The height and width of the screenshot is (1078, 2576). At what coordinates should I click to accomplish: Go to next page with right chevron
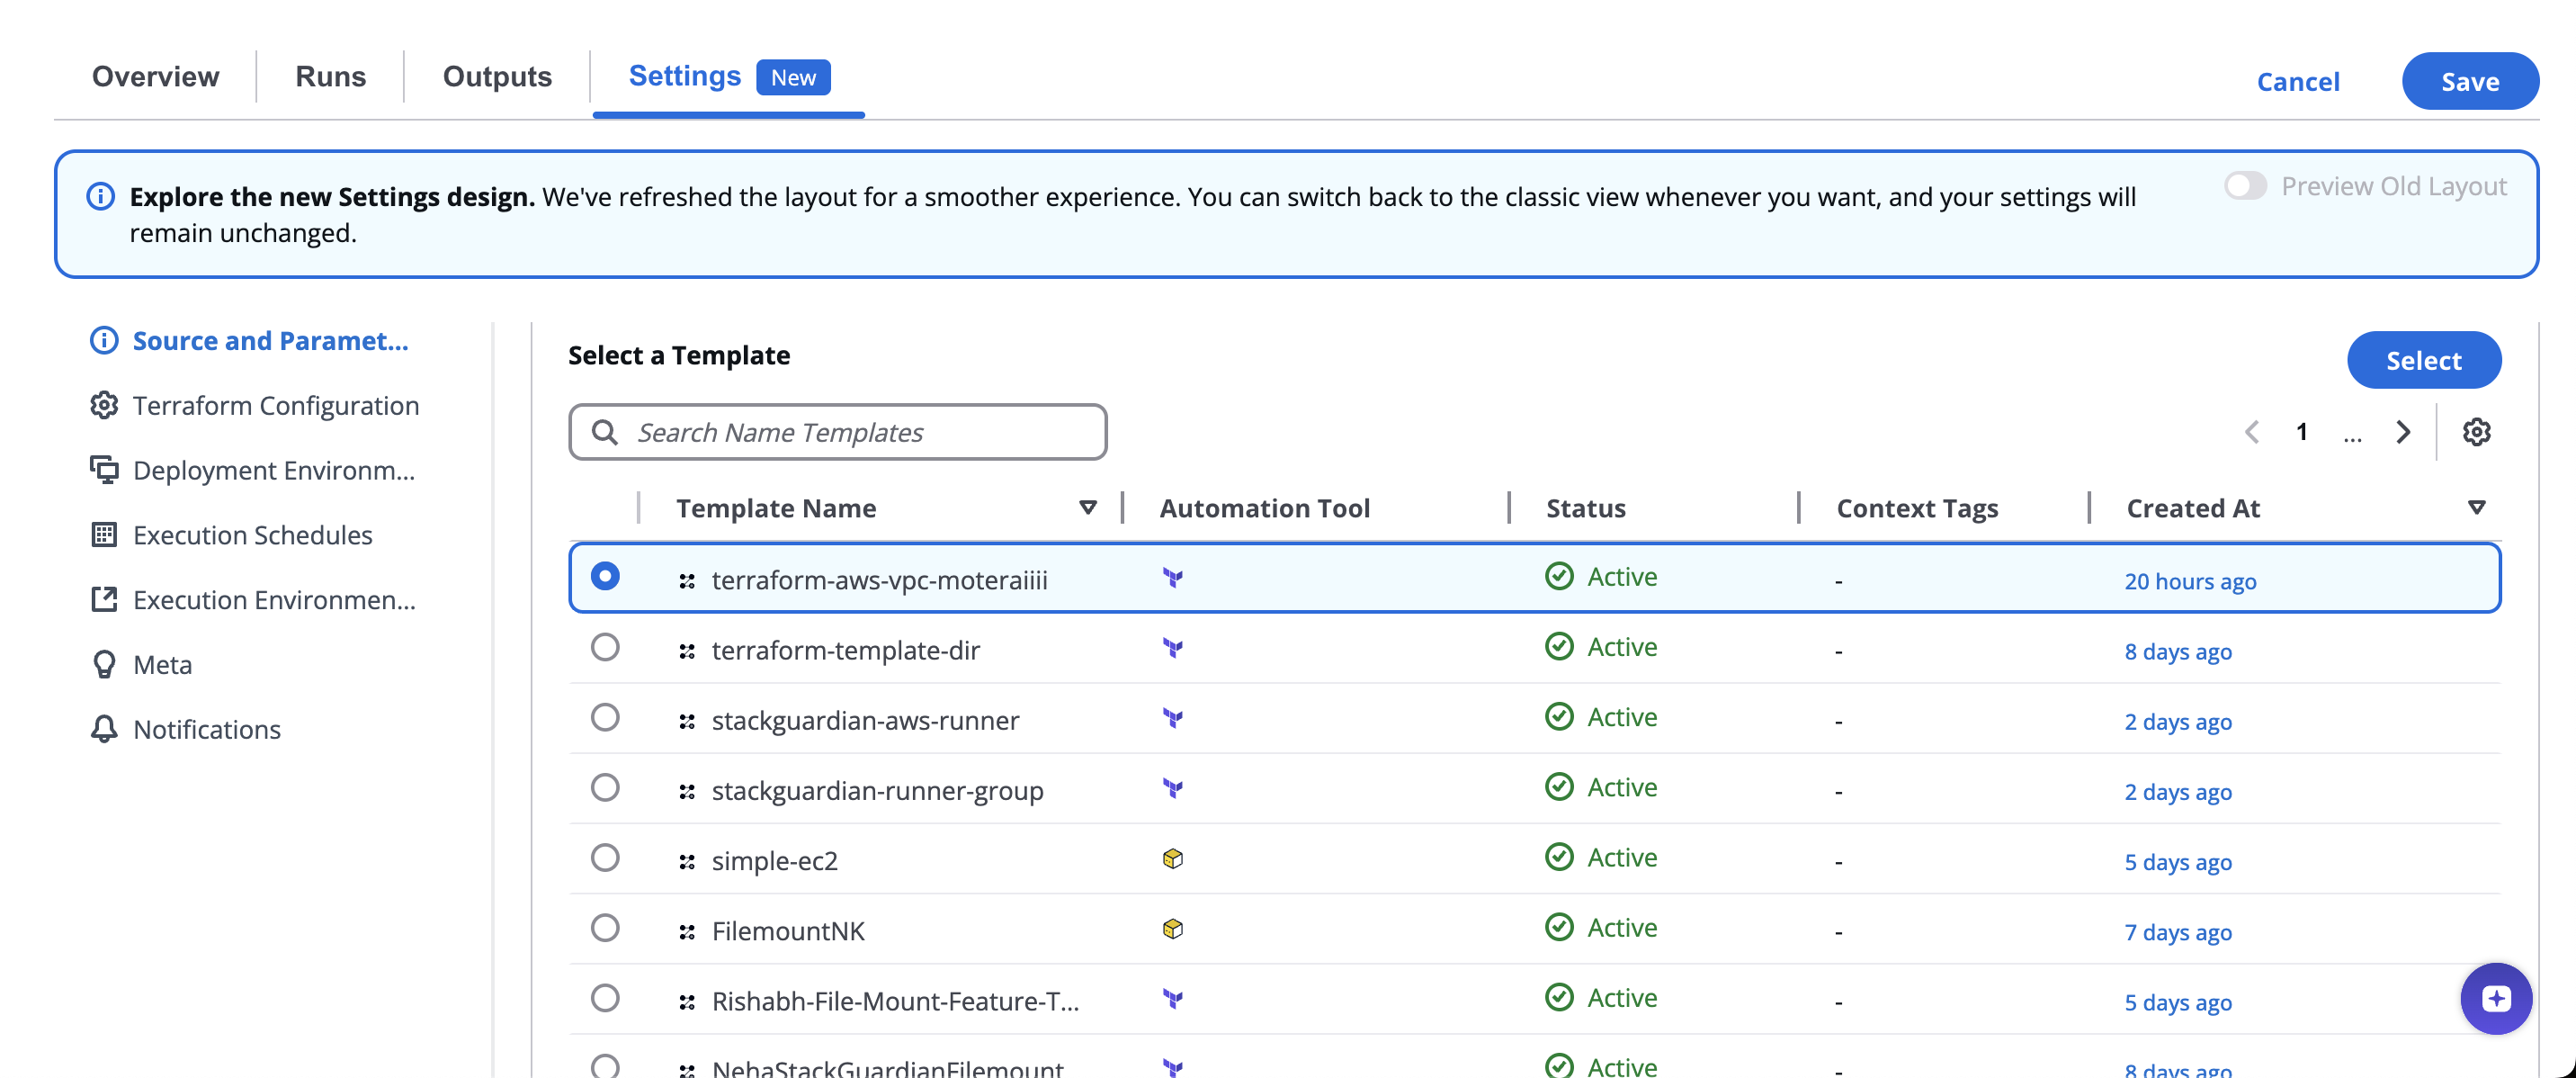(2403, 432)
